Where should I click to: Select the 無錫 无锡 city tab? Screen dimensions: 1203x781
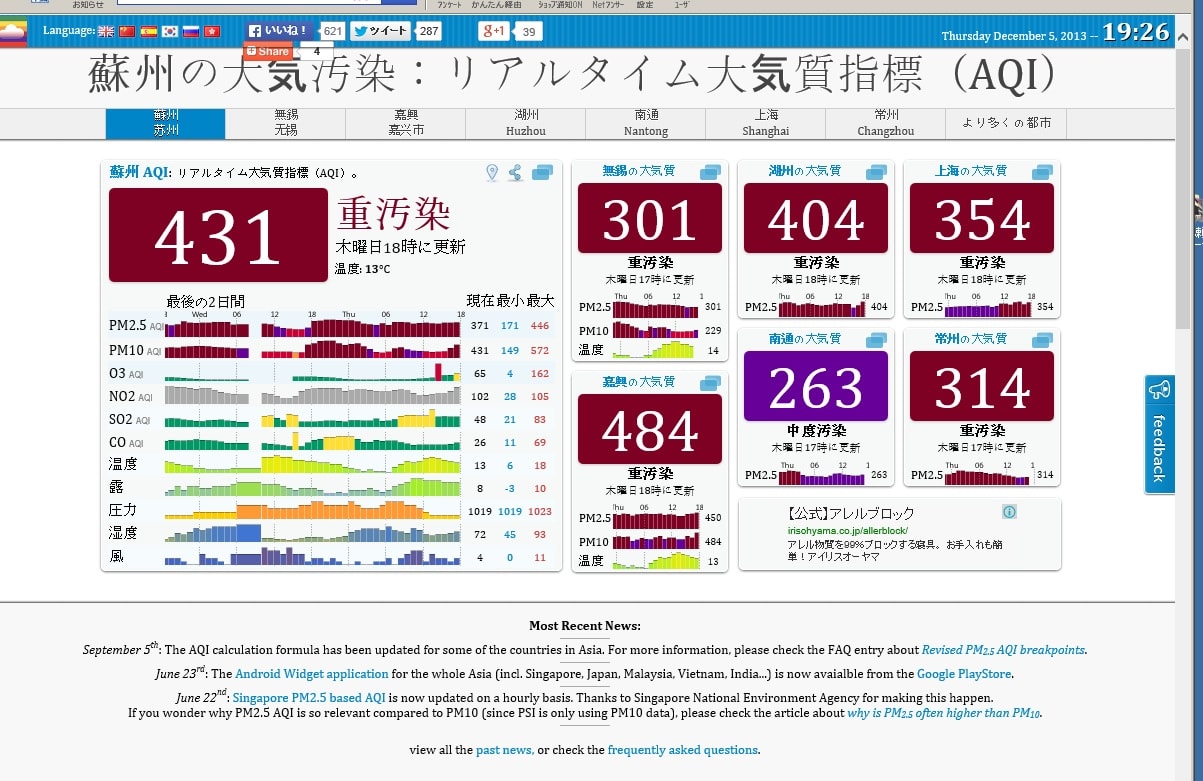[x=286, y=123]
